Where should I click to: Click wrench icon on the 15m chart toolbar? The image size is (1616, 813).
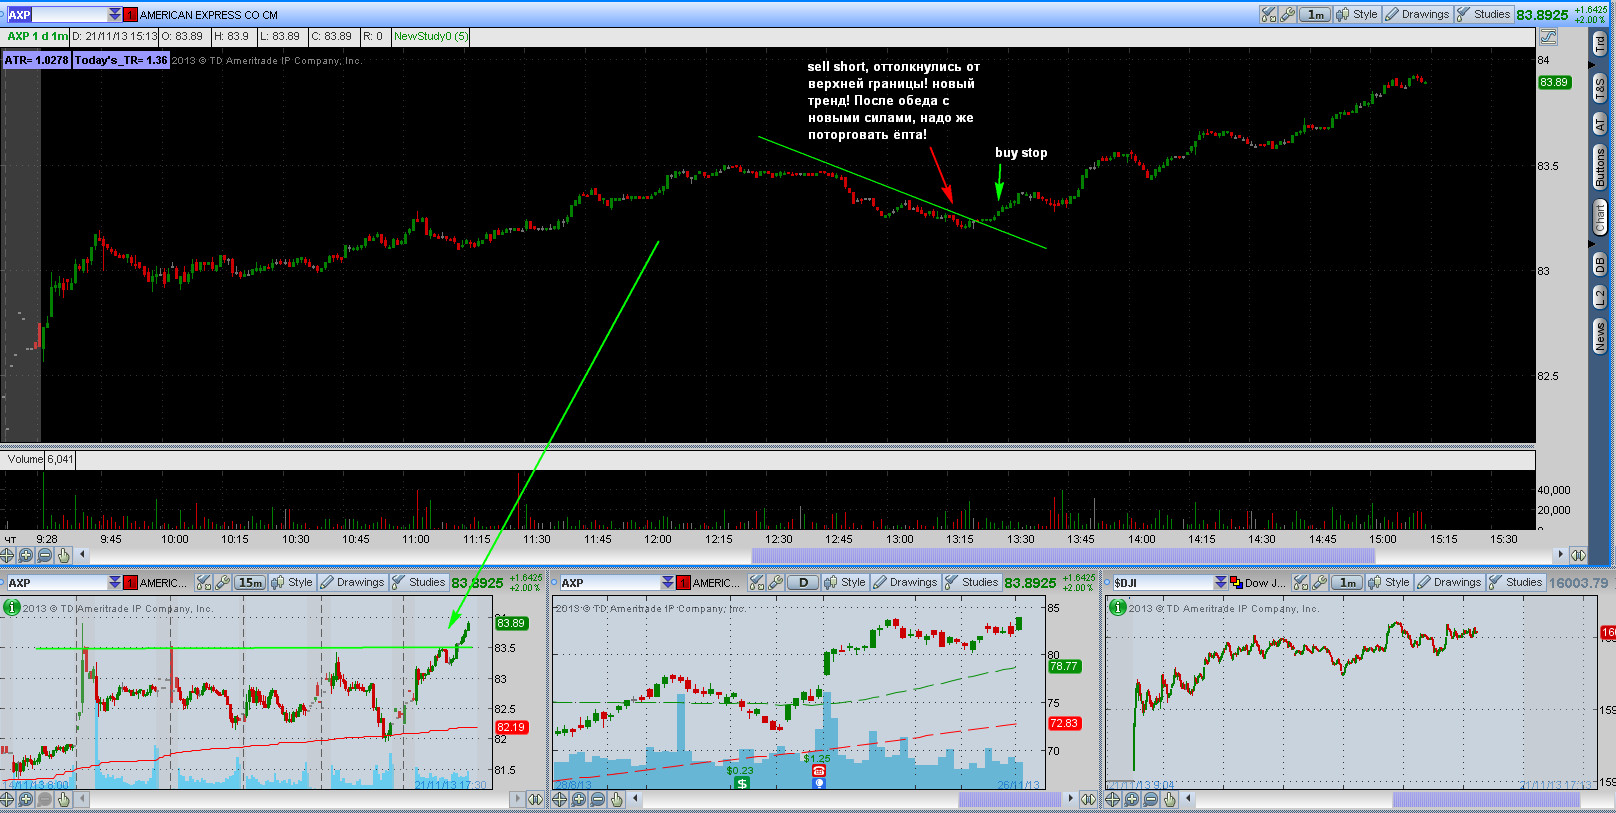pos(223,582)
